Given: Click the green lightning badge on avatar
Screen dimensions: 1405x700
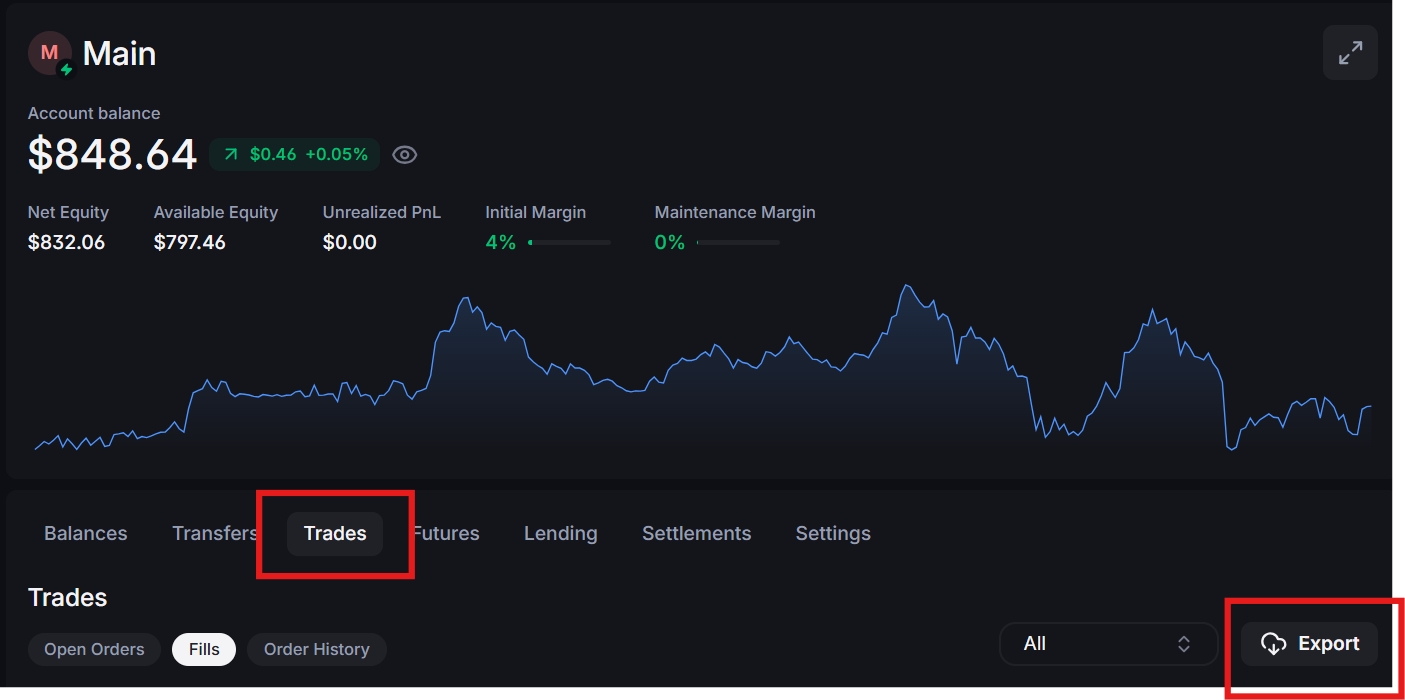Looking at the screenshot, I should [x=66, y=70].
